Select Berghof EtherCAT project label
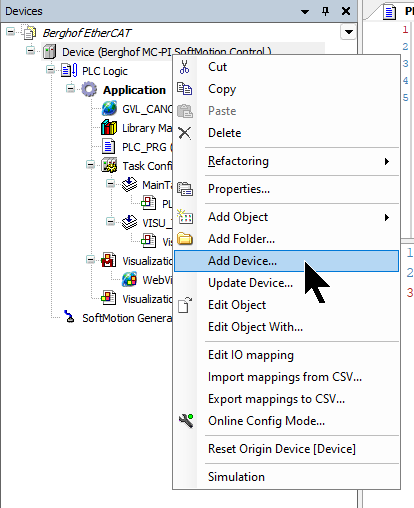 tap(87, 33)
